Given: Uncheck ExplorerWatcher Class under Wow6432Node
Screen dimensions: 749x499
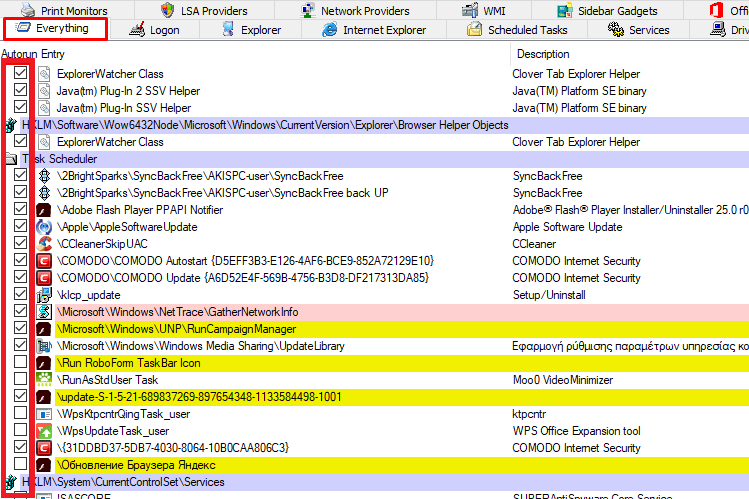Looking at the screenshot, I should click(x=21, y=141).
